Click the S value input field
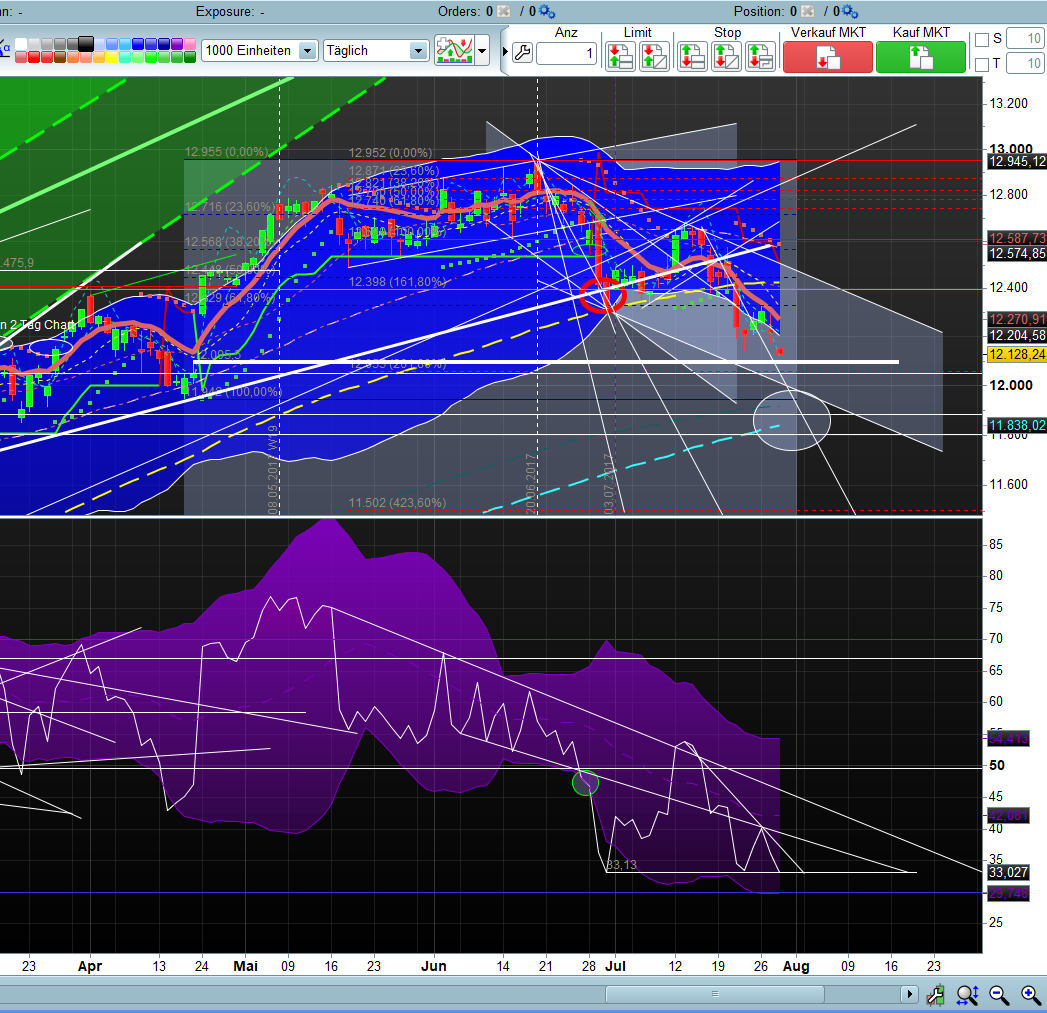 [1025, 39]
